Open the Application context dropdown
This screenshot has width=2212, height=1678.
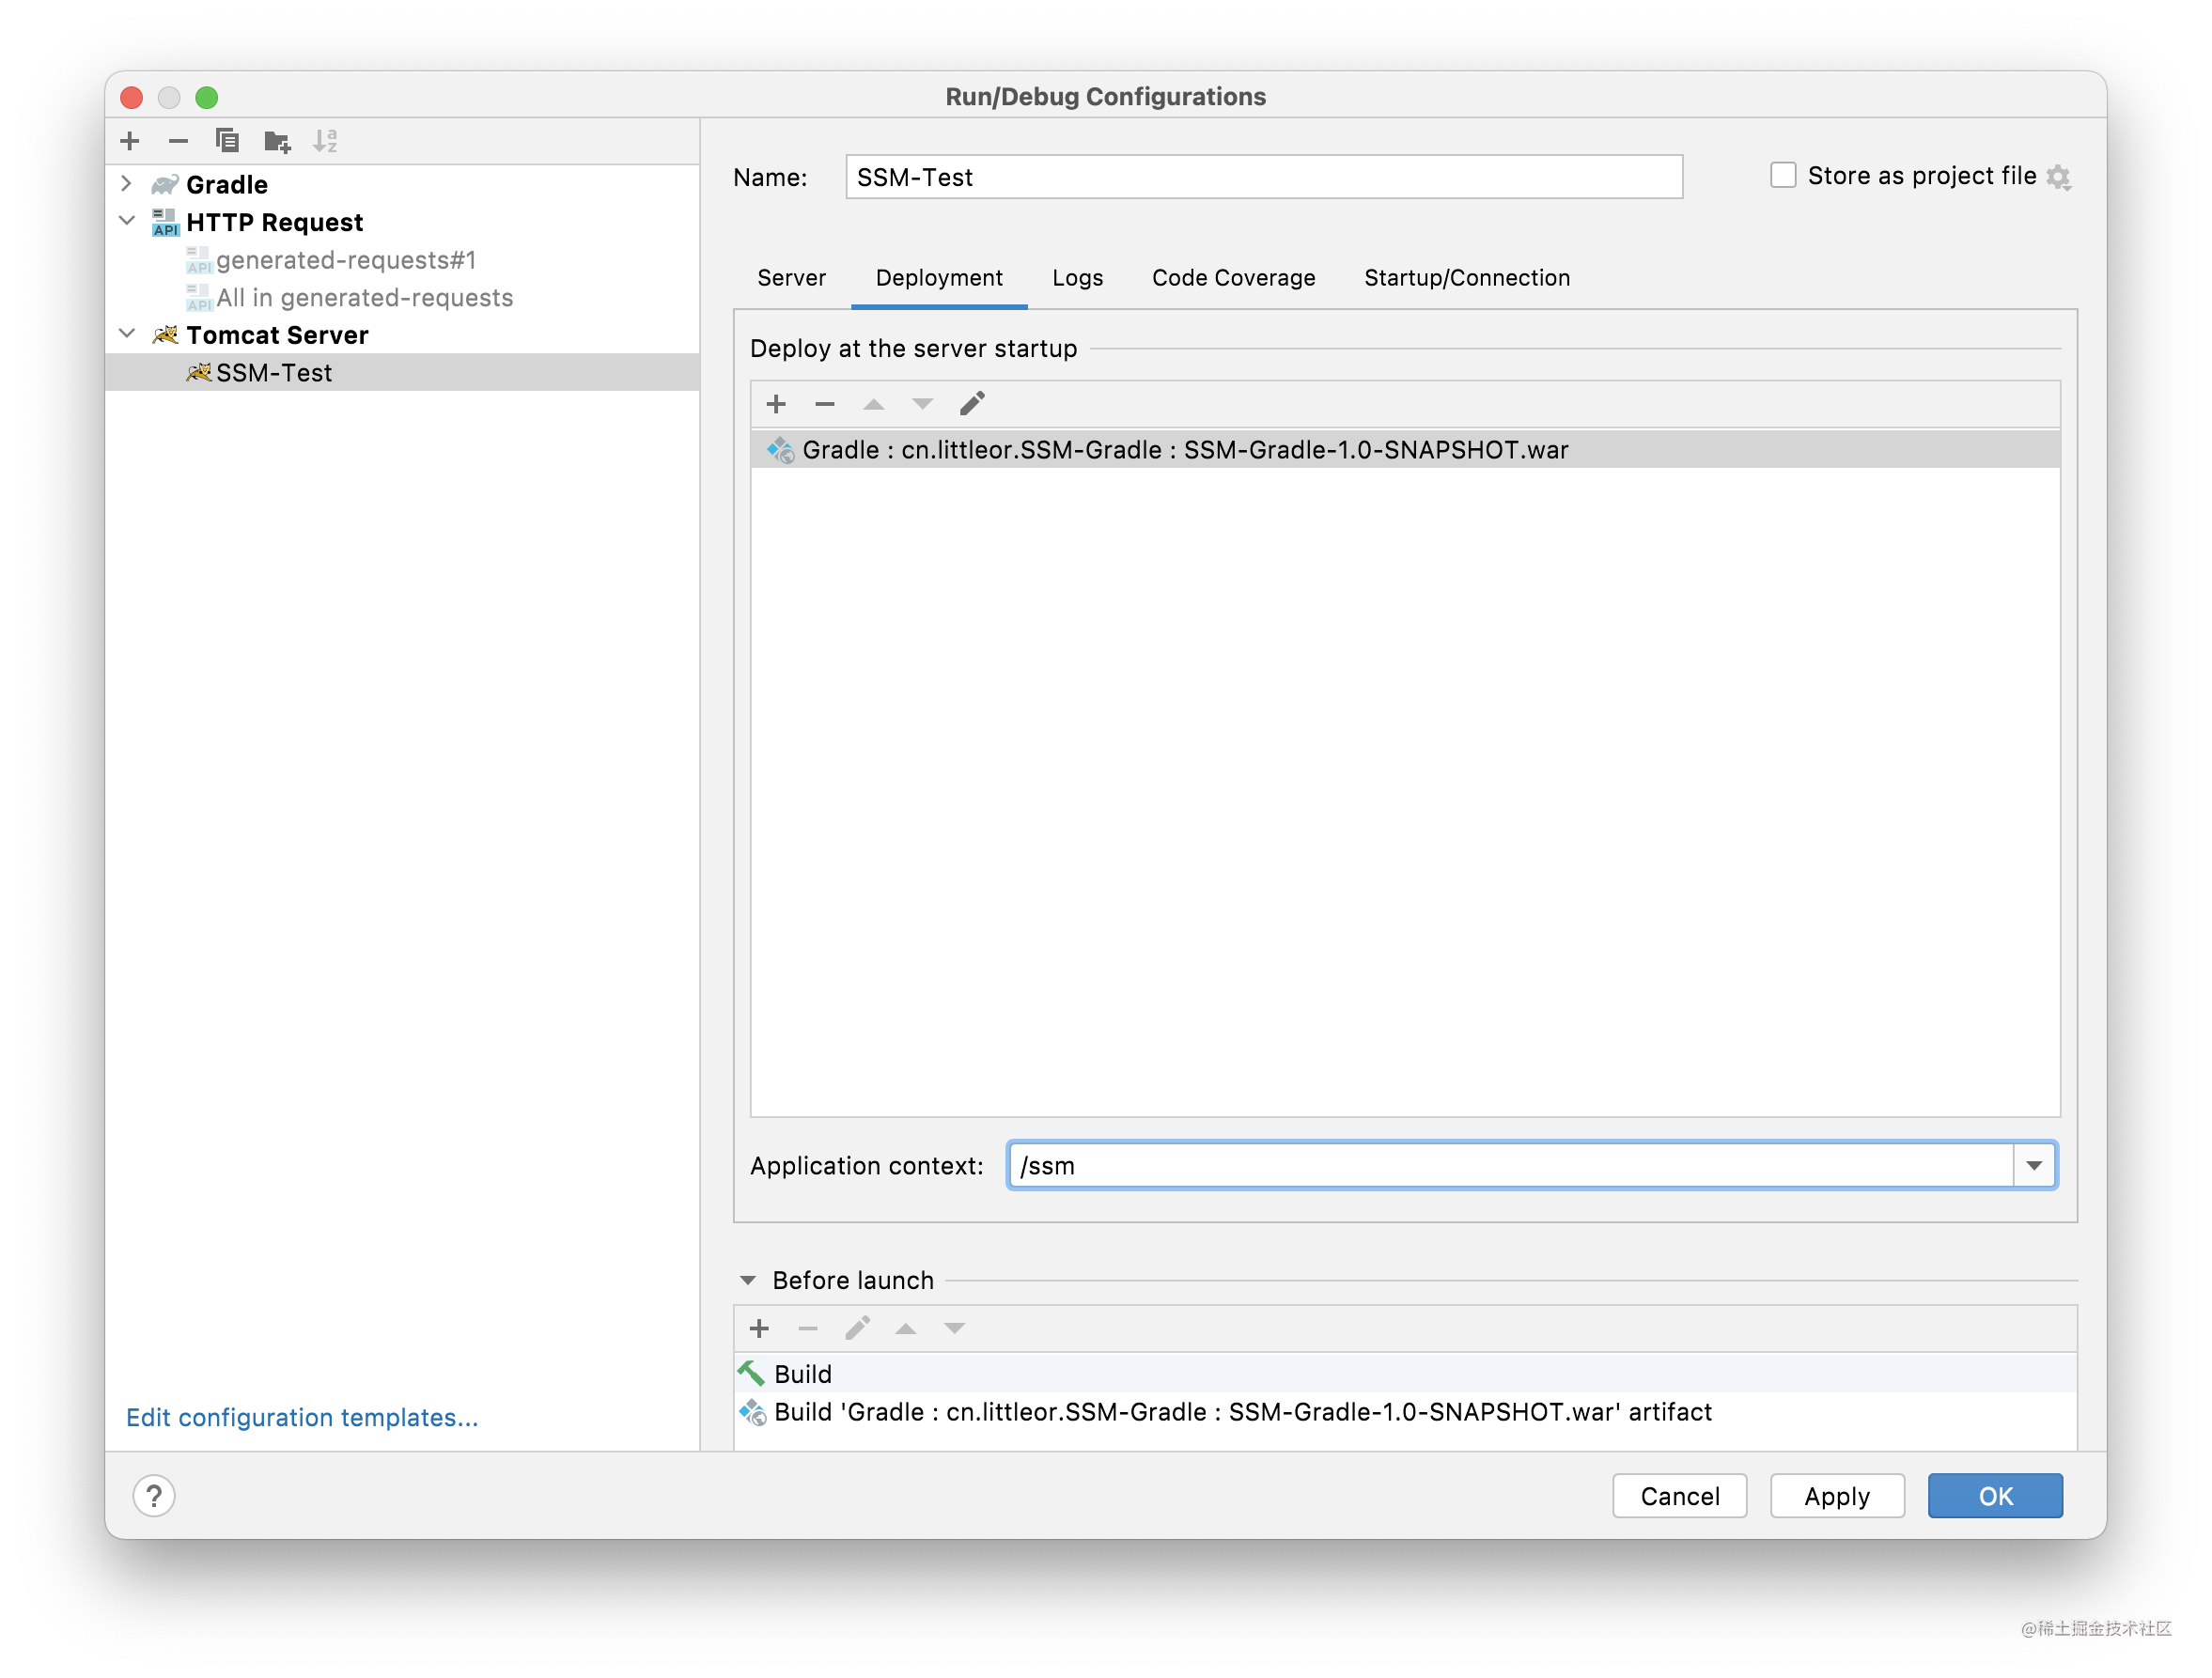2034,1165
